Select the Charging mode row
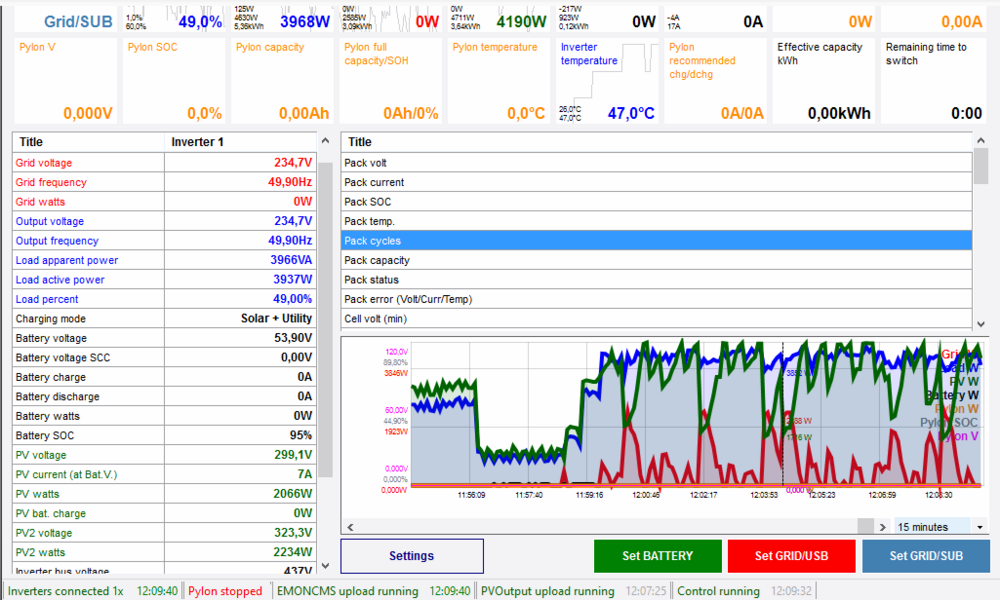Viewport: 1000px width, 600px height. pyautogui.click(x=164, y=319)
